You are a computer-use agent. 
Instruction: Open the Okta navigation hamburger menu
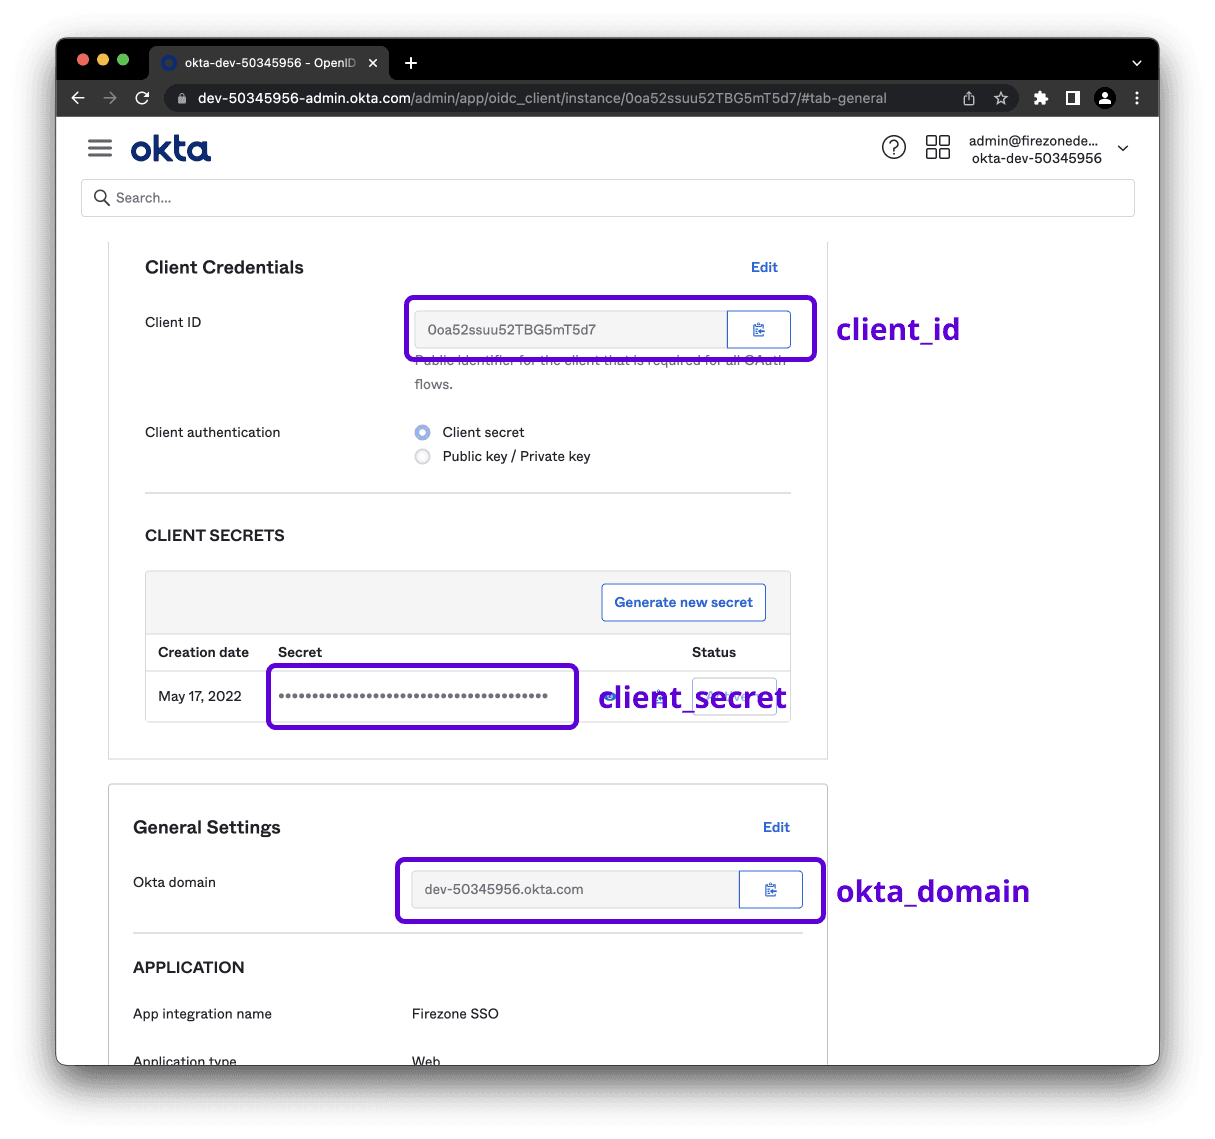tap(99, 147)
